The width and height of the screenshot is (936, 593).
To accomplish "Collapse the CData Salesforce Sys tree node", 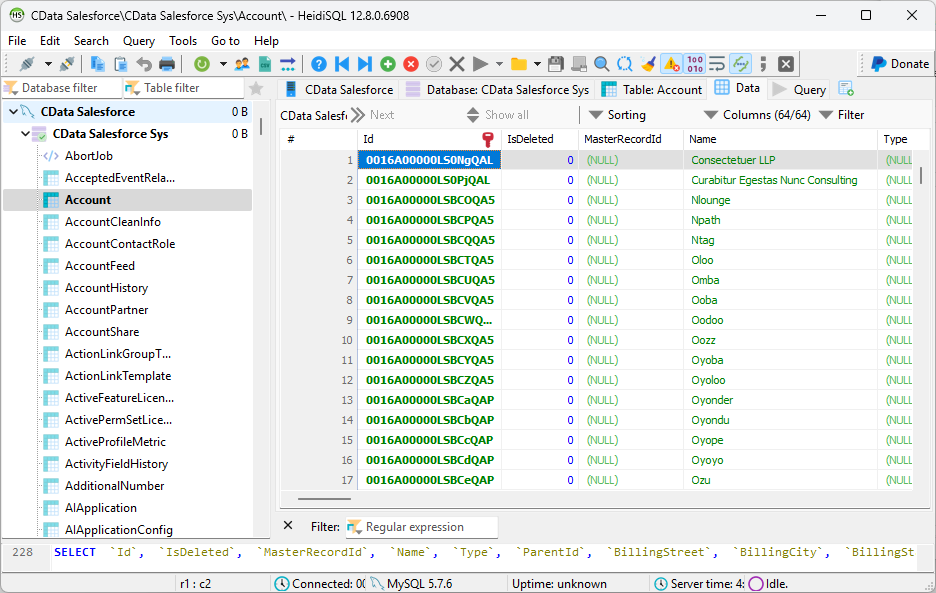I will click(25, 134).
